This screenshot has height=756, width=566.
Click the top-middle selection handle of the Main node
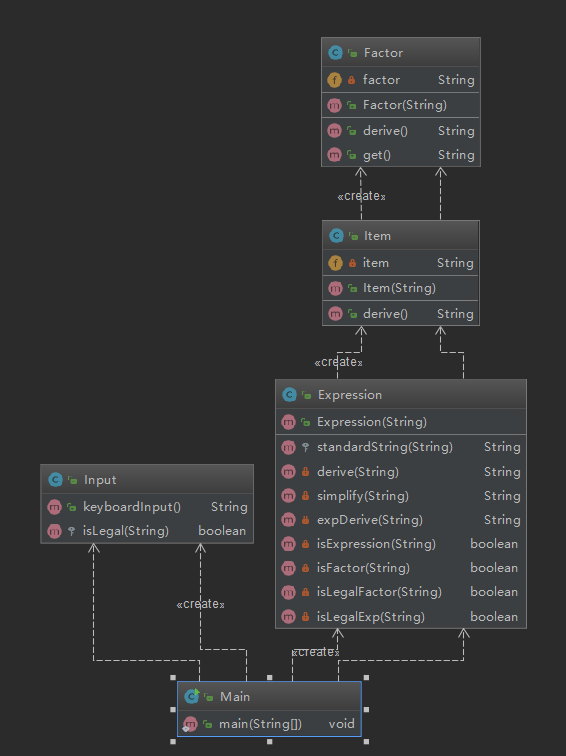[x=270, y=677]
